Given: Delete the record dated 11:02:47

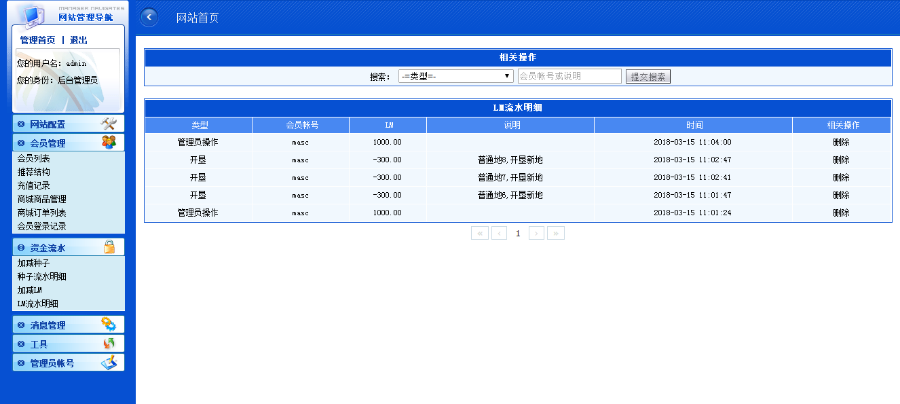Looking at the screenshot, I should pos(841,160).
